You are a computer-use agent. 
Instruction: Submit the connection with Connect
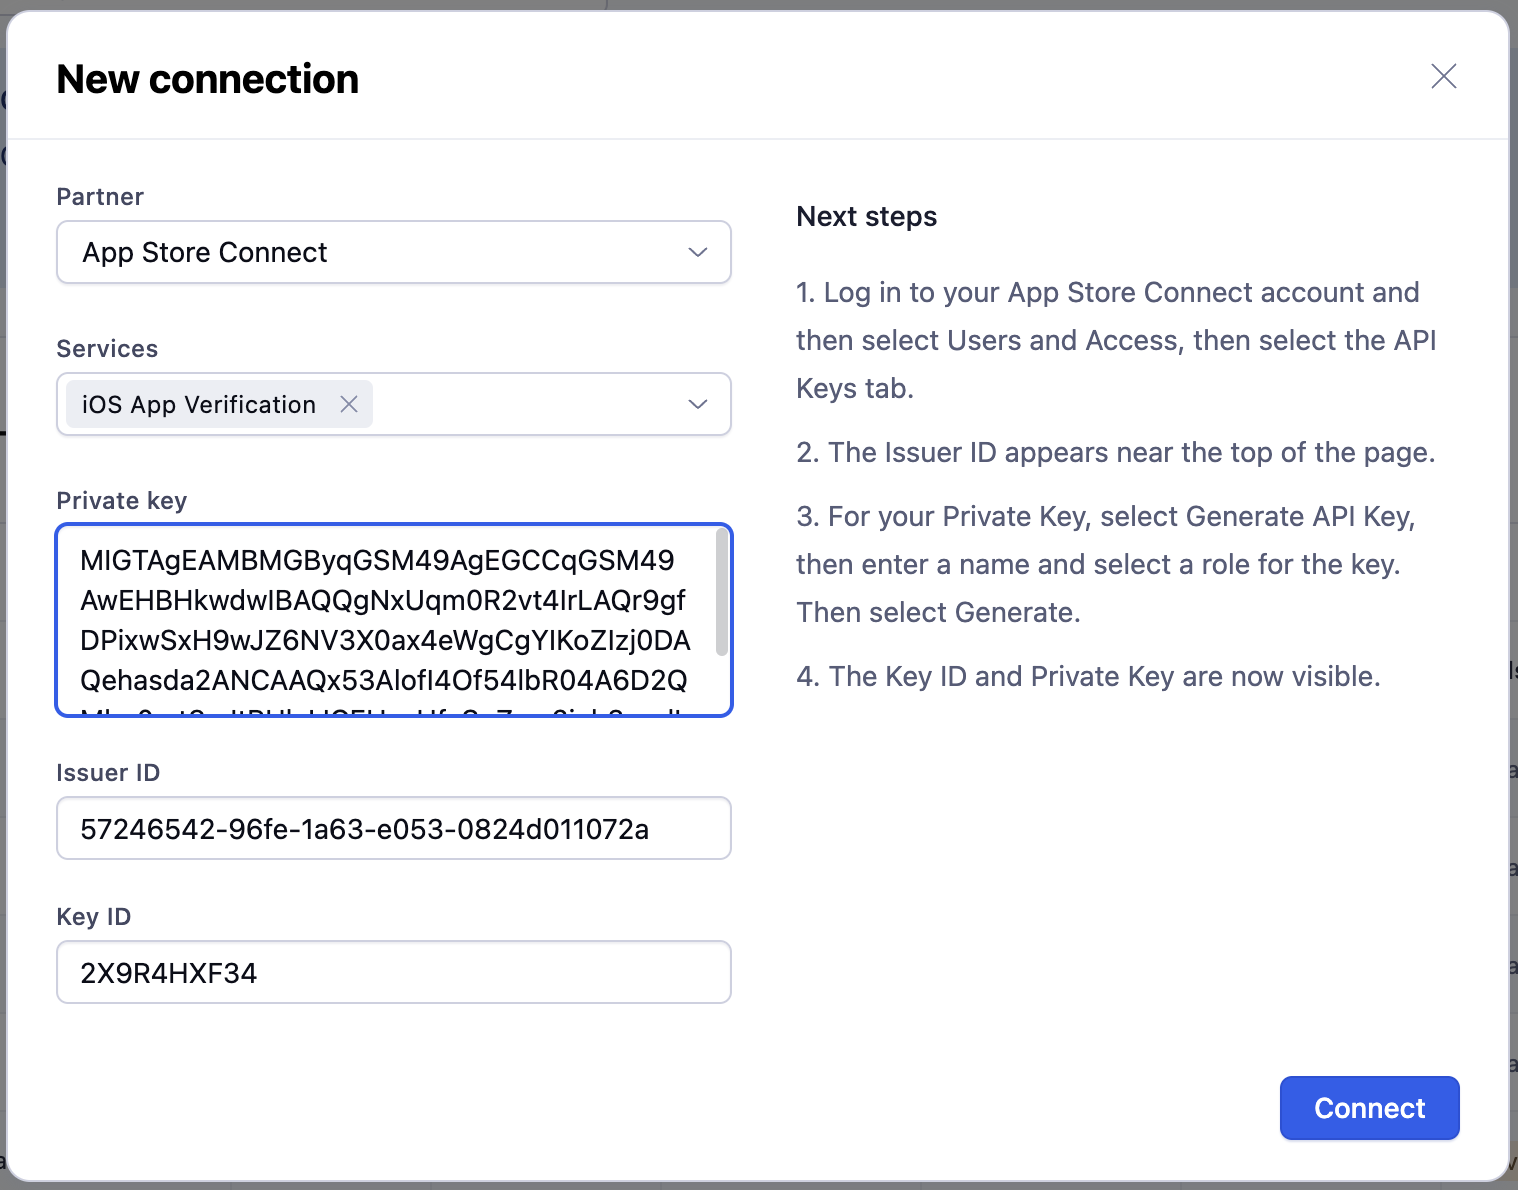click(x=1368, y=1107)
